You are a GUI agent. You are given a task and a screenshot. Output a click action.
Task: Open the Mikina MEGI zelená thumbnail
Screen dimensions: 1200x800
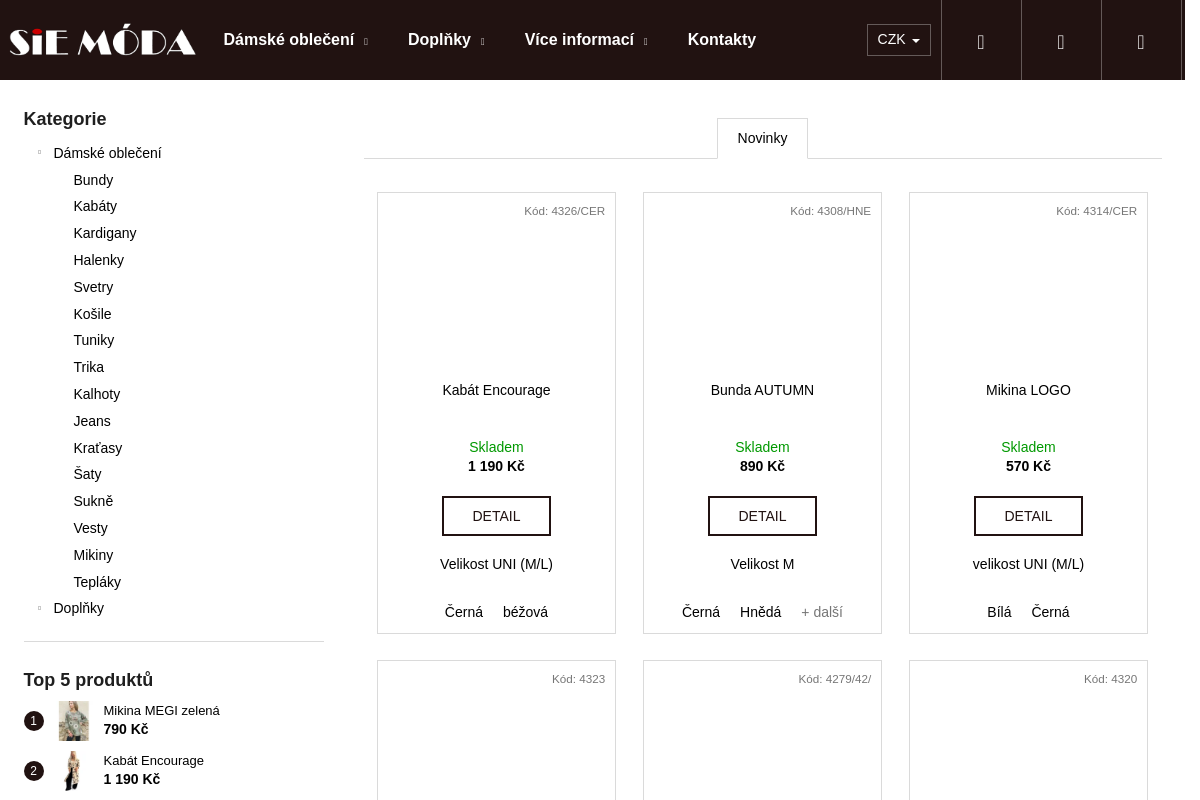pos(73,720)
